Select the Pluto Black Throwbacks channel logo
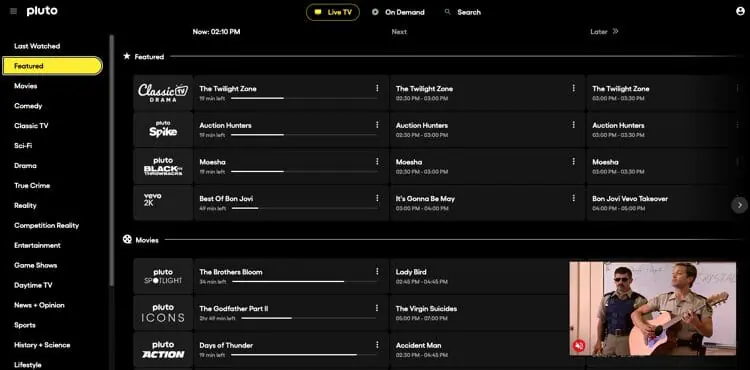This screenshot has height=370, width=750. point(163,166)
